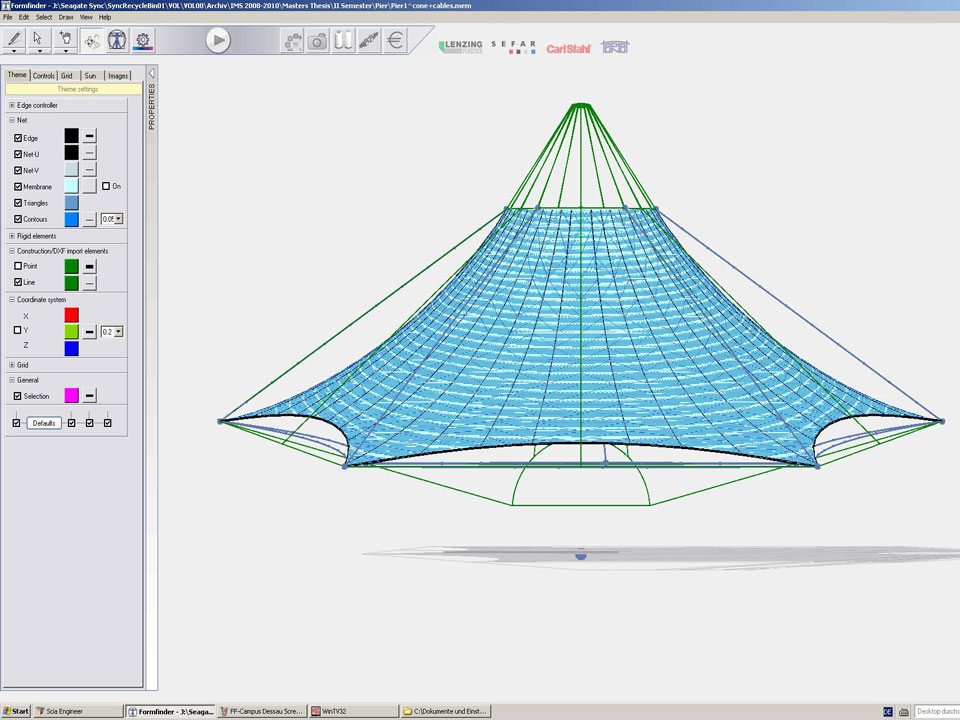The height and width of the screenshot is (720, 960).
Task: Enable the Point checkbox
Action: tap(18, 266)
